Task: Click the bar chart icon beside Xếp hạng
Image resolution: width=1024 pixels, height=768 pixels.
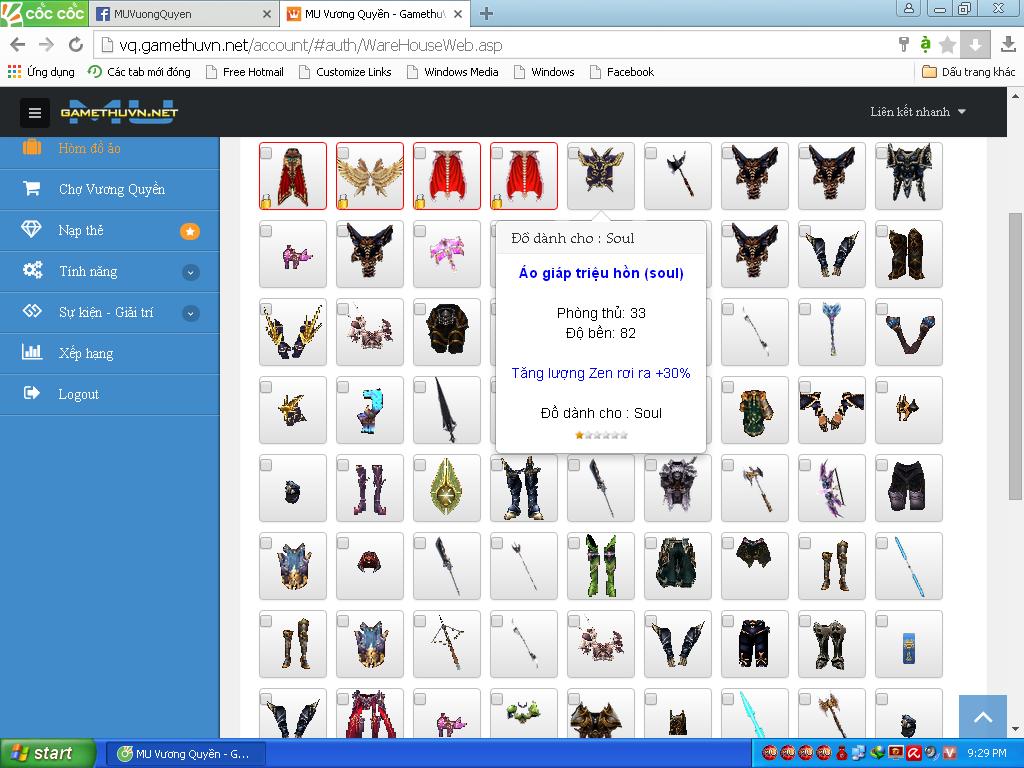Action: 32,353
